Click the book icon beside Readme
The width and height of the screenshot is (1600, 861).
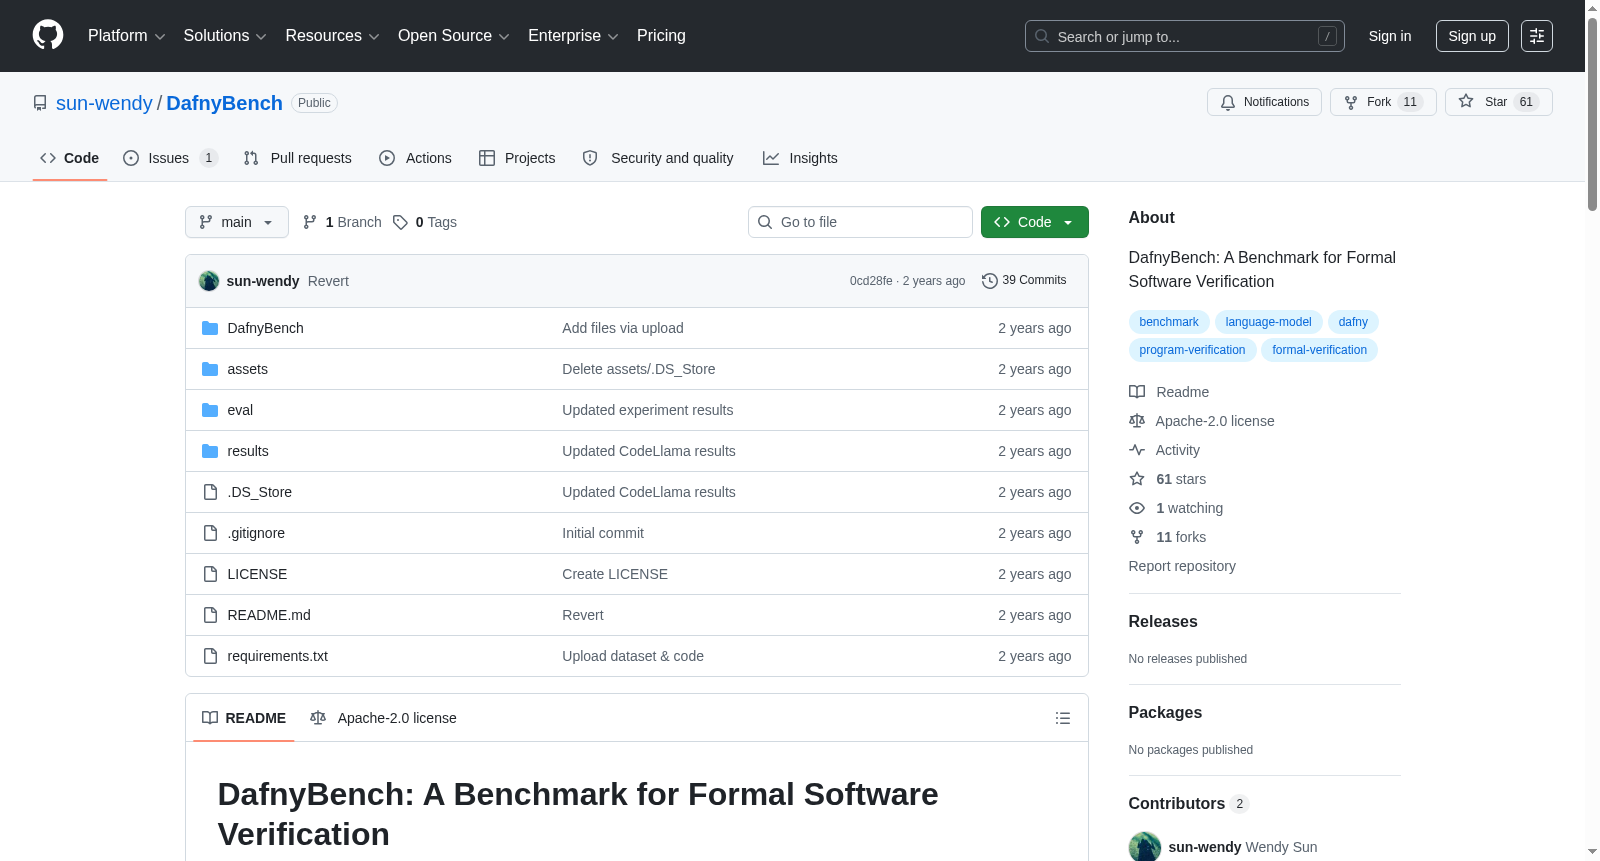coord(1137,392)
